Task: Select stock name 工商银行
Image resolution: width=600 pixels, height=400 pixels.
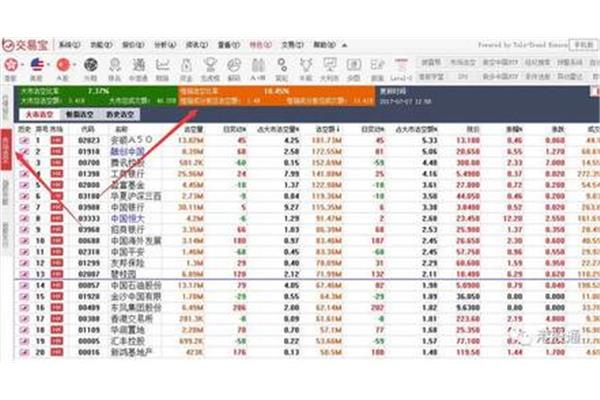Action: tap(127, 174)
